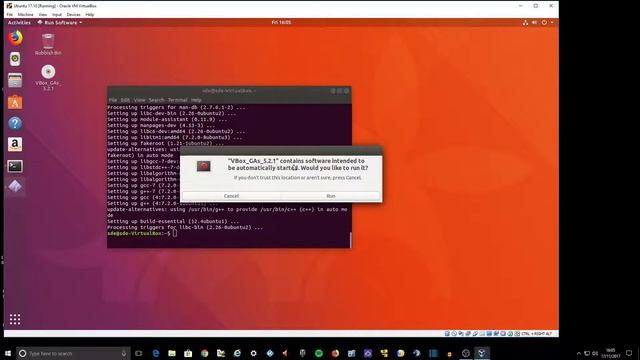Open the terminal's Terminal menu
This screenshot has height=360, width=640.
pos(178,100)
